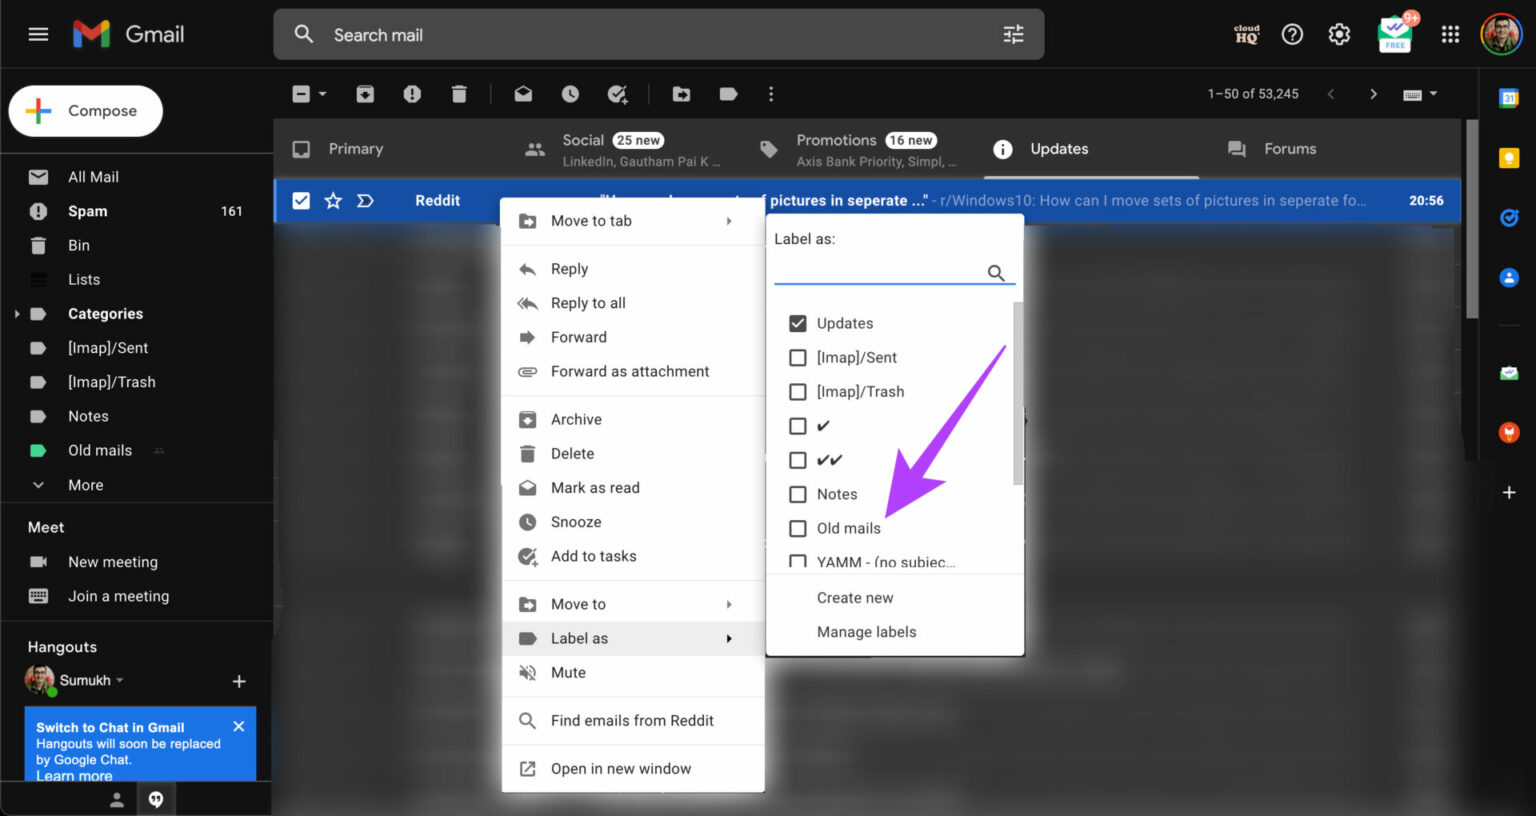Check the Old mails label checkbox

click(x=797, y=528)
